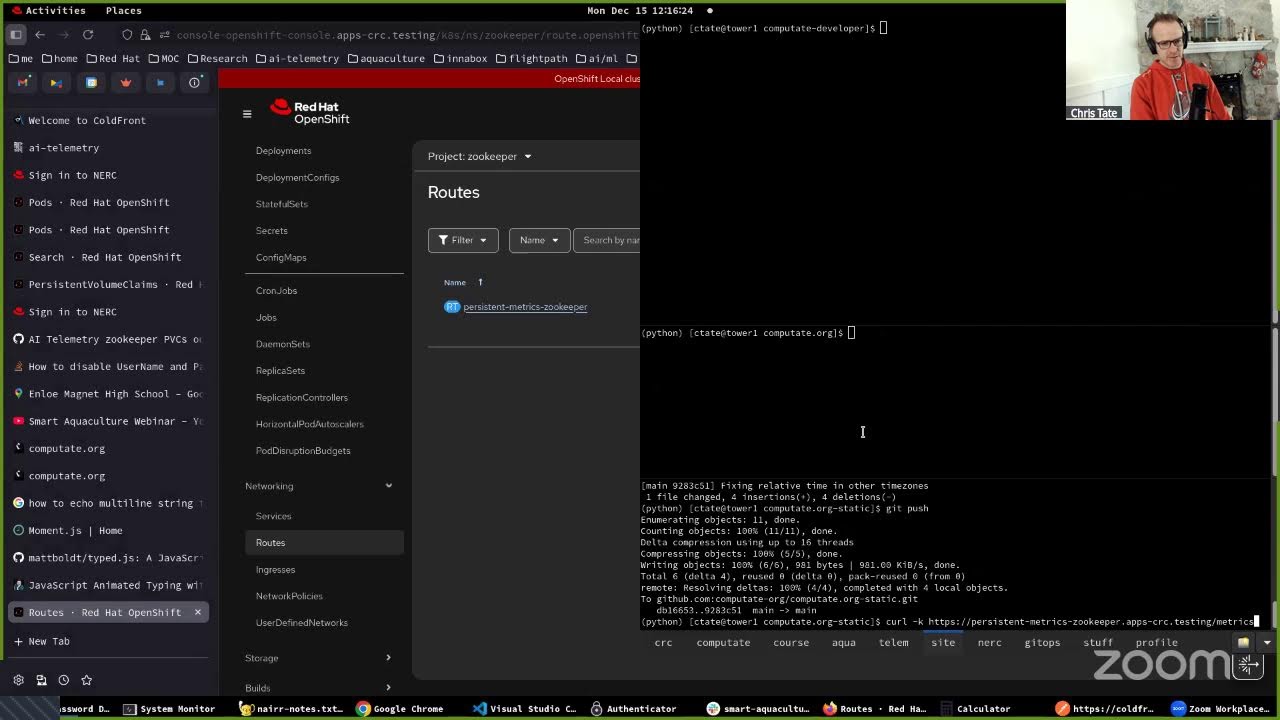The width and height of the screenshot is (1280, 720).
Task: Open the flightpath bookmarks folder
Action: [x=532, y=59]
